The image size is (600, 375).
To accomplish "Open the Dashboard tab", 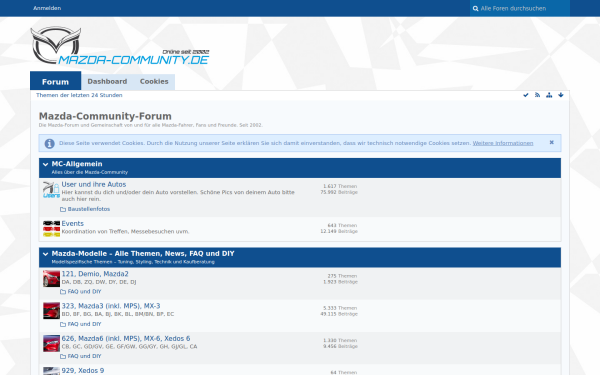I will coord(107,82).
